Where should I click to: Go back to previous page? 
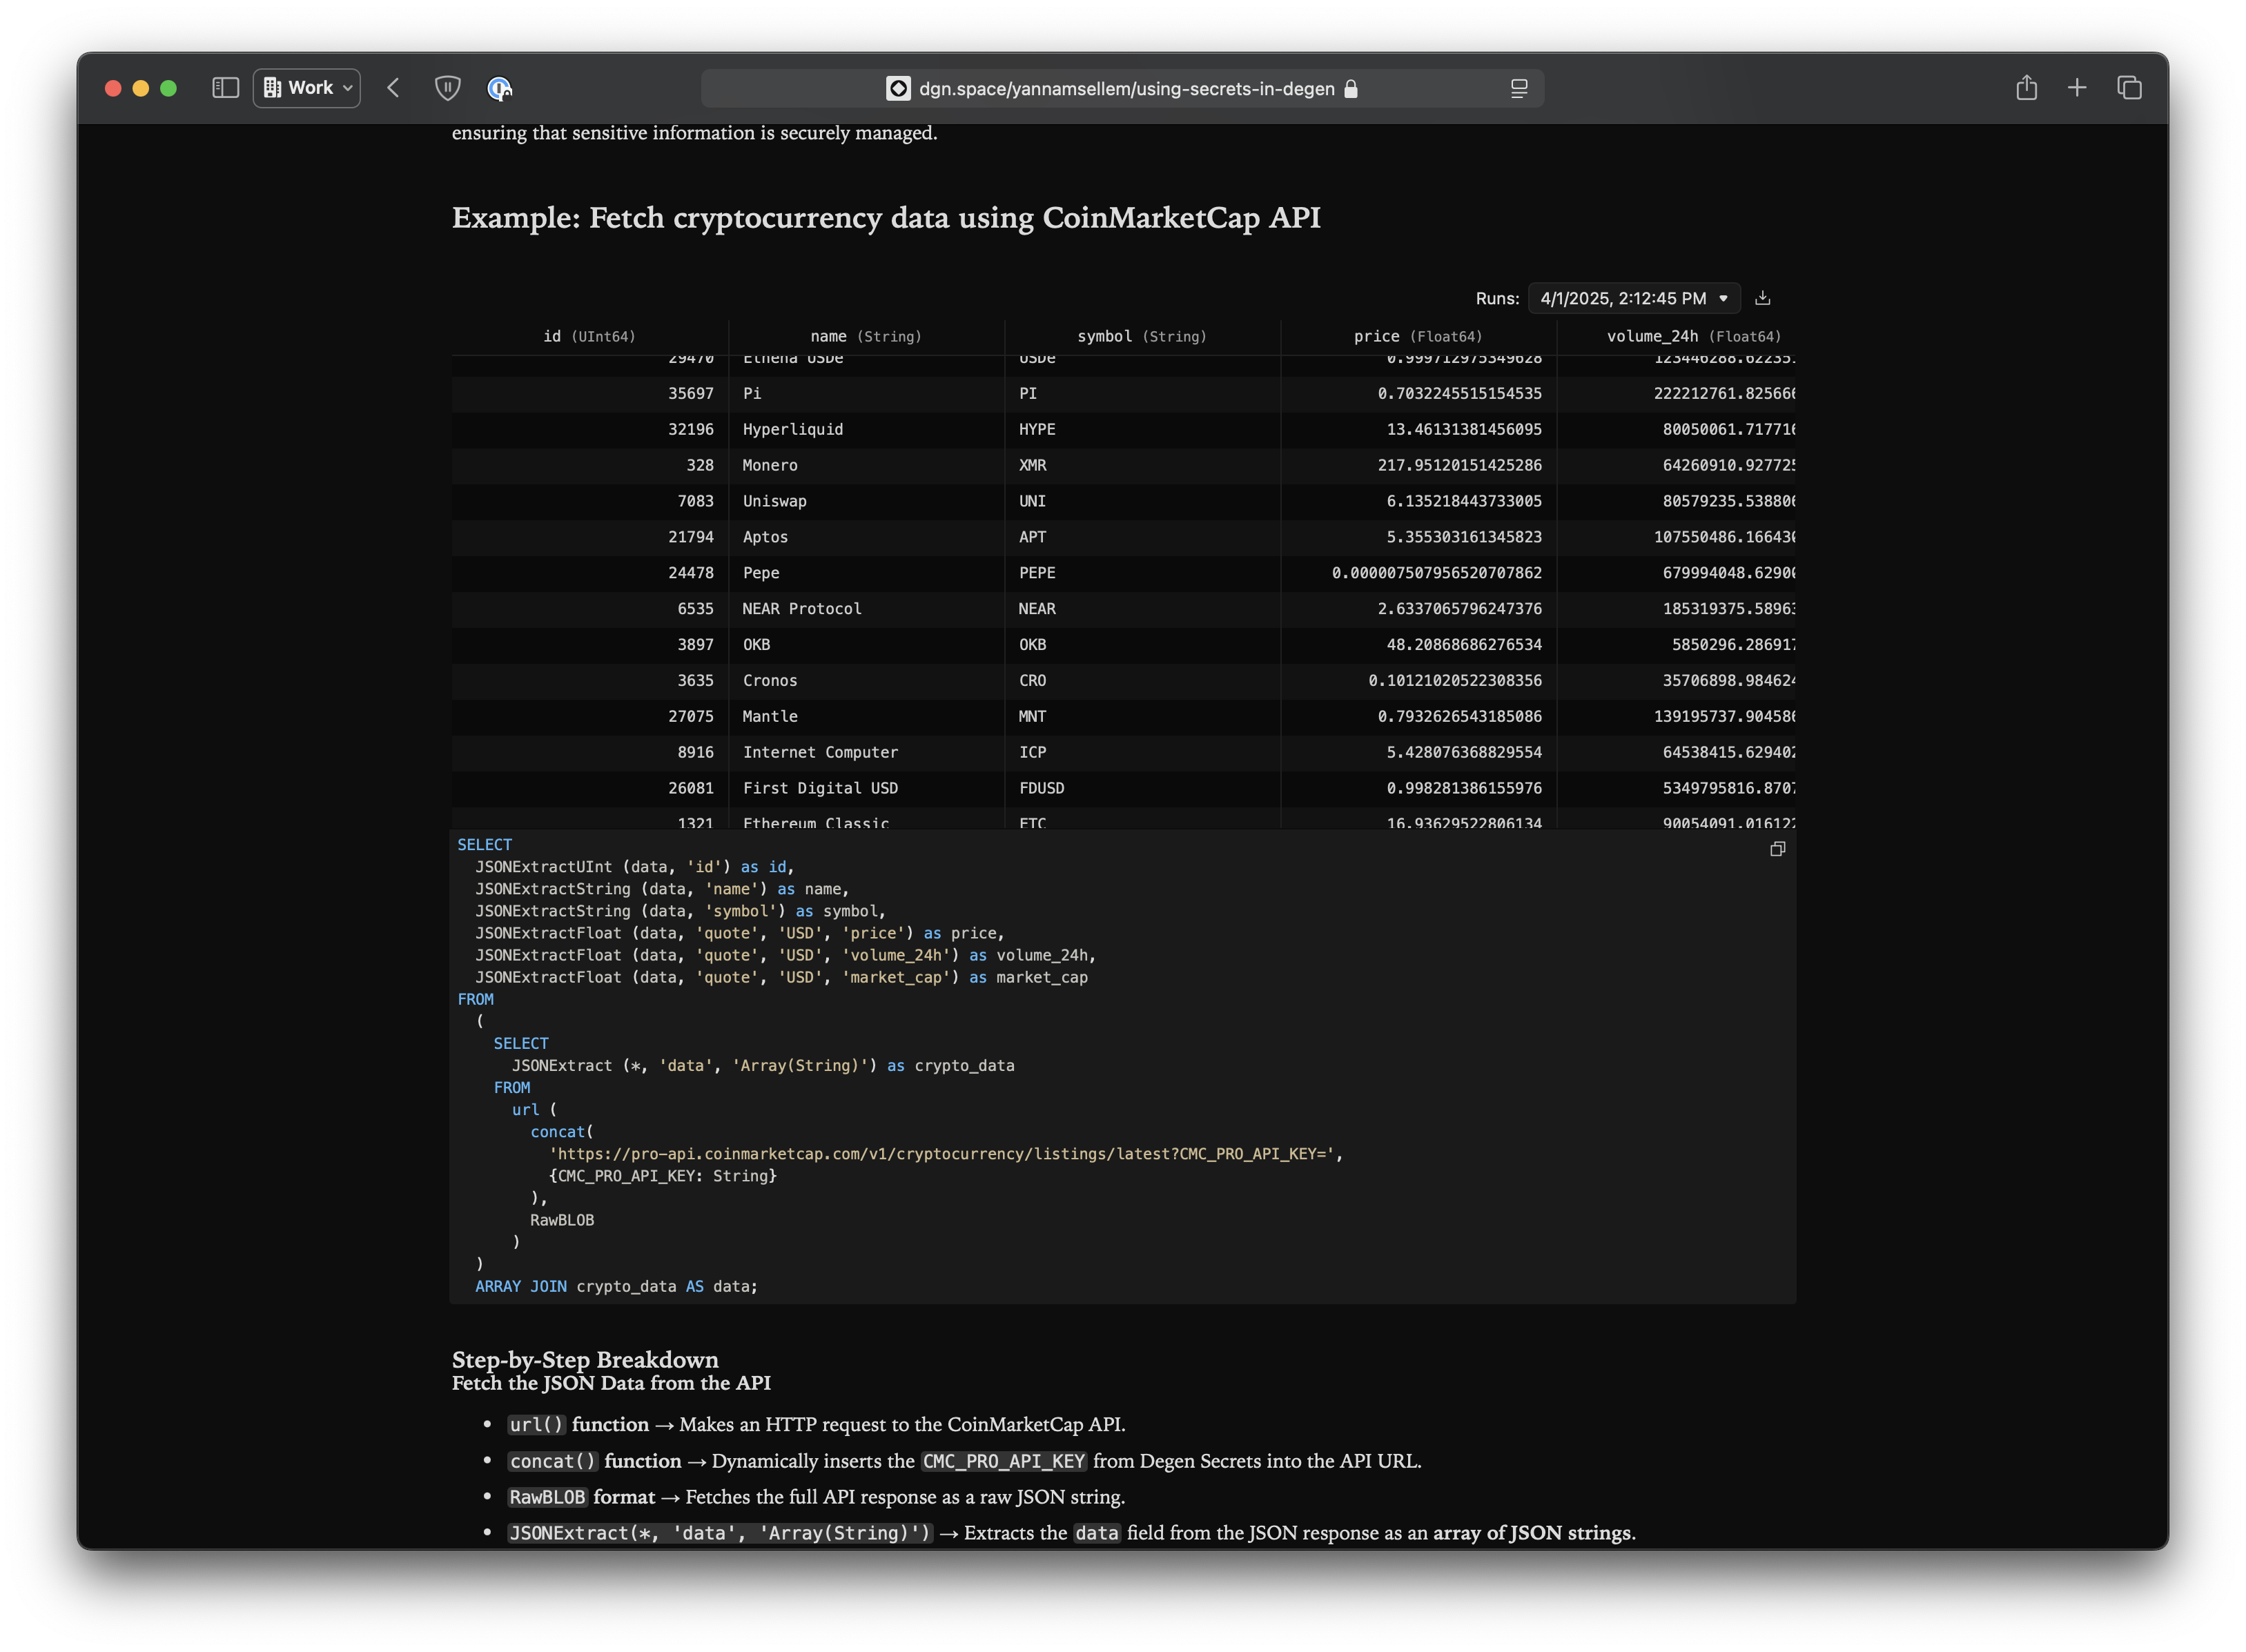[393, 88]
